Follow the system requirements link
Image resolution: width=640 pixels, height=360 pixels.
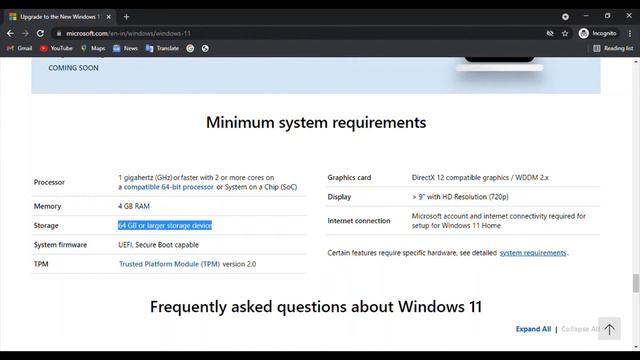tap(533, 253)
